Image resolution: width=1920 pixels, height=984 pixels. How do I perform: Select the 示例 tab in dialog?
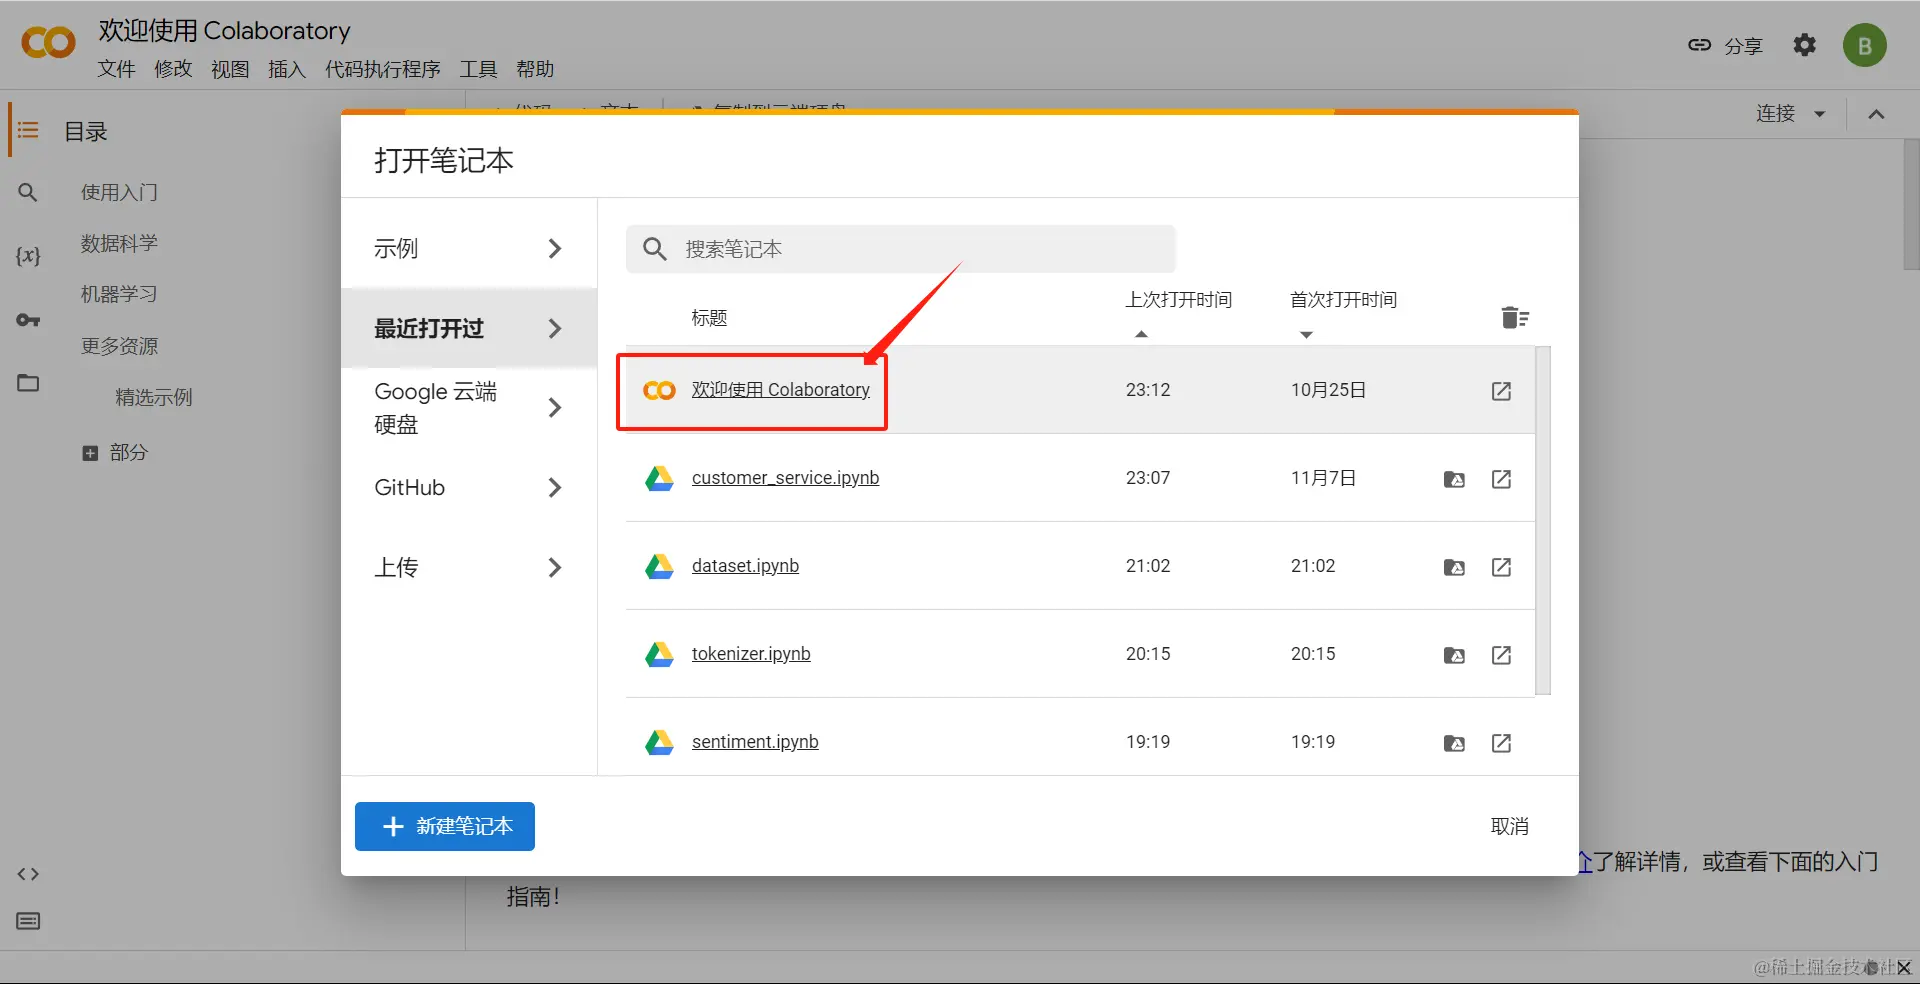click(468, 248)
